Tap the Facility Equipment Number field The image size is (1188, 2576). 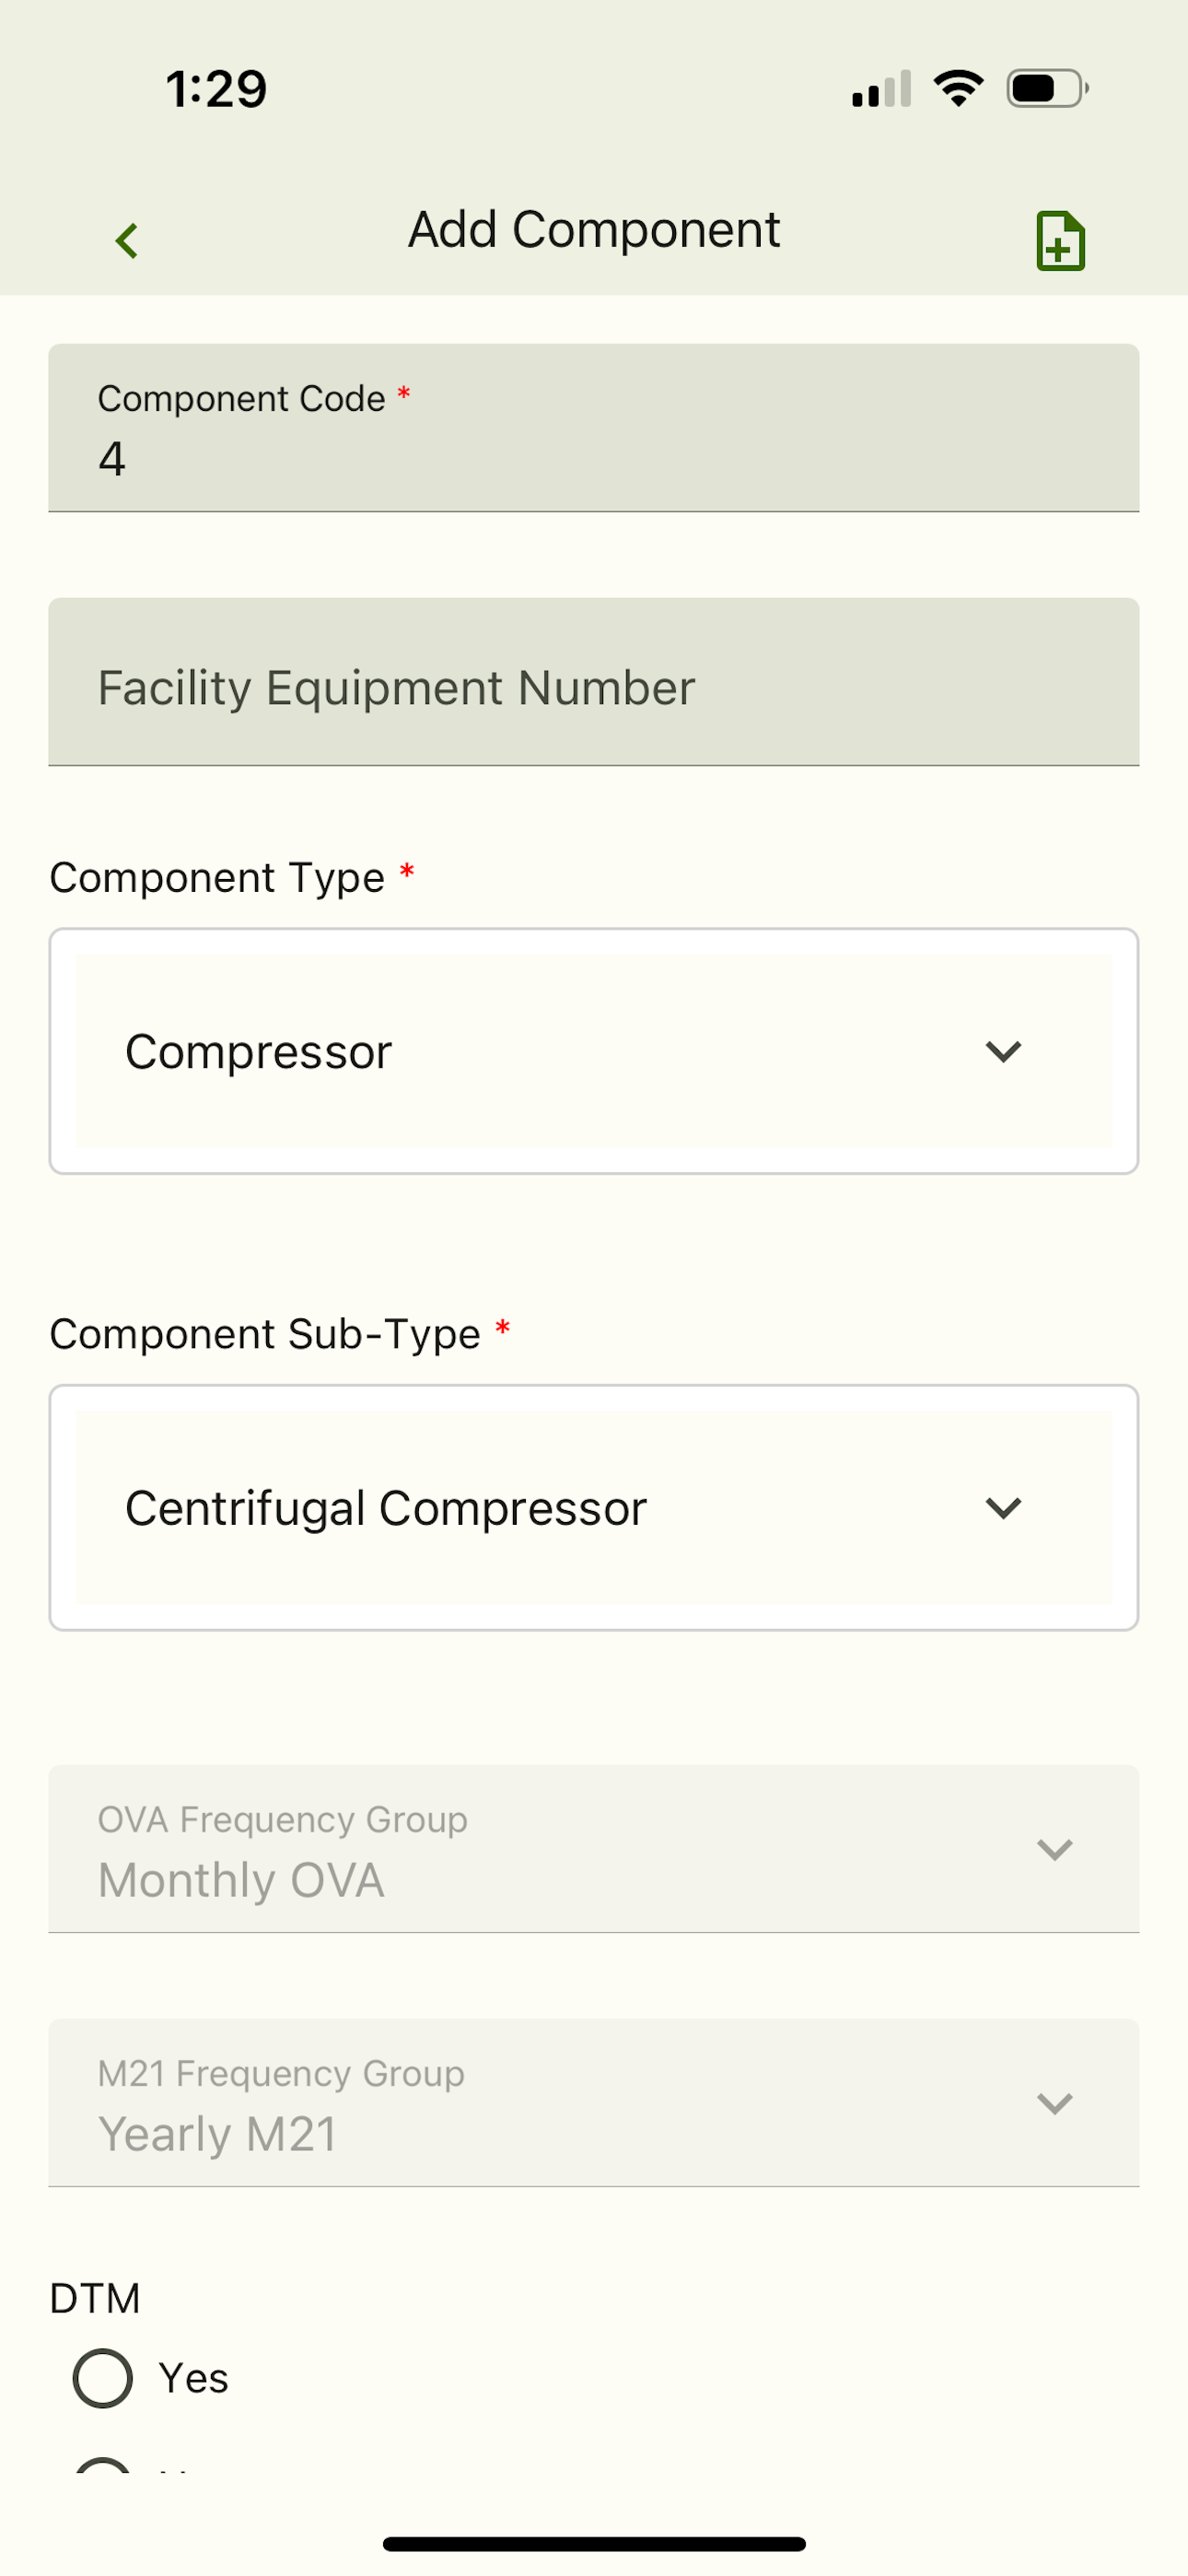coord(594,682)
